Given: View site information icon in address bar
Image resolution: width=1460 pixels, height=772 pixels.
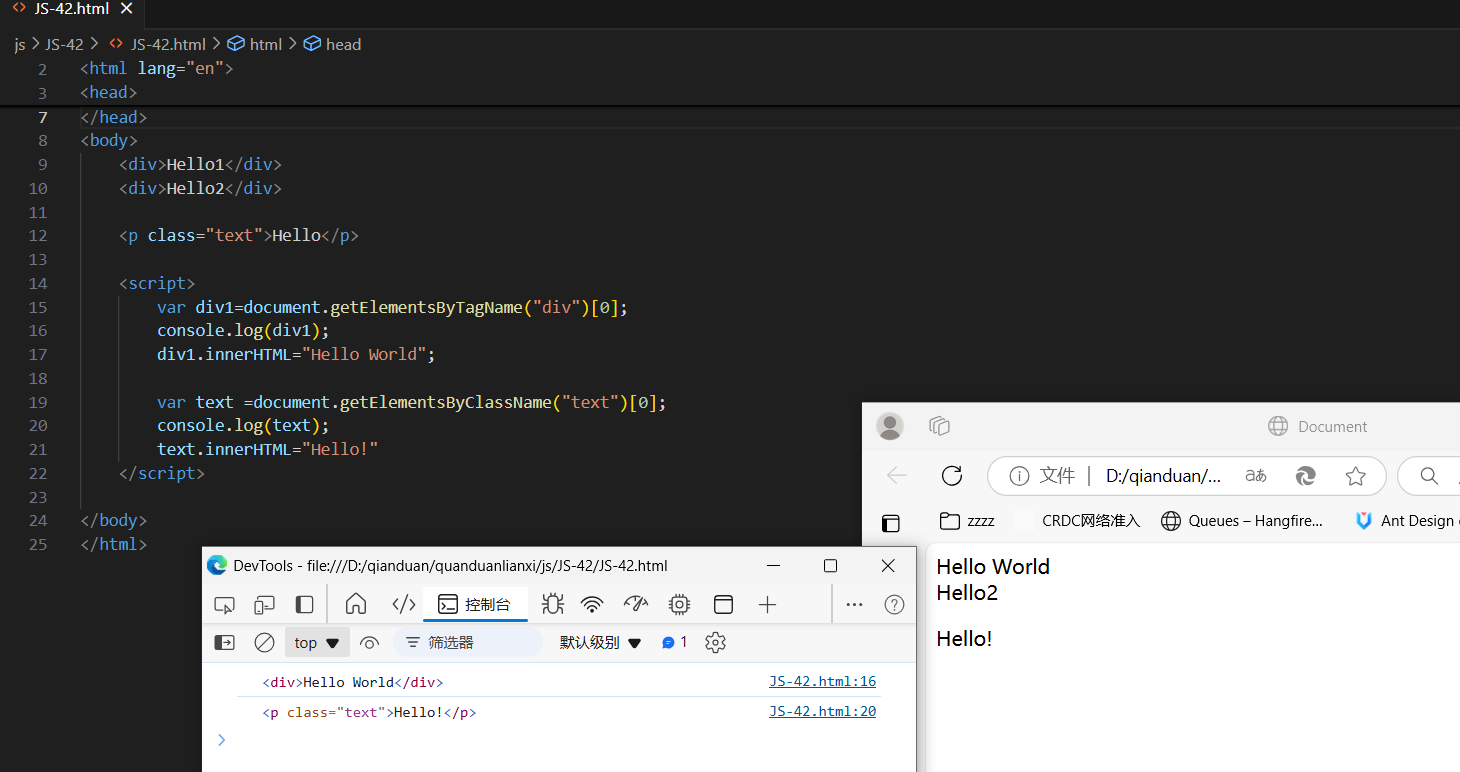Looking at the screenshot, I should coord(1018,476).
